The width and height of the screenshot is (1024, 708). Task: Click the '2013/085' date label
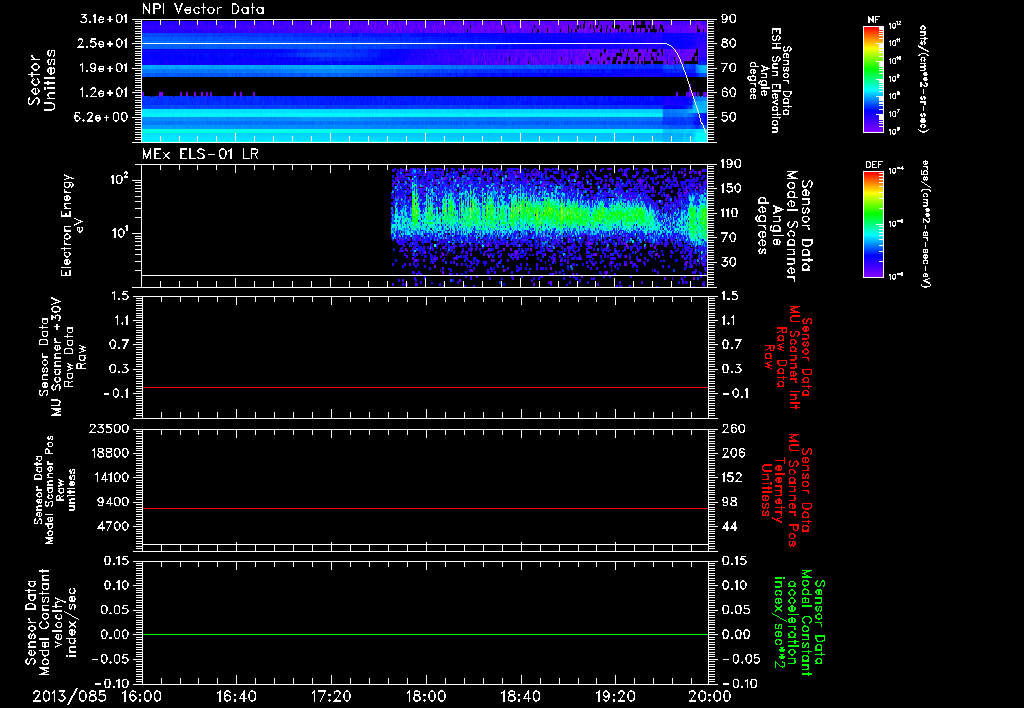[x=69, y=696]
